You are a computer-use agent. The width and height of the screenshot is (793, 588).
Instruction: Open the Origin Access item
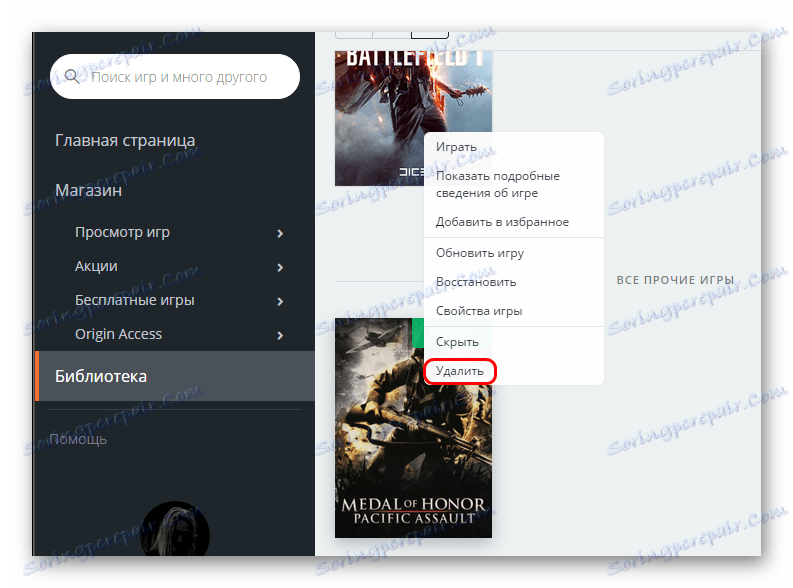coord(118,334)
